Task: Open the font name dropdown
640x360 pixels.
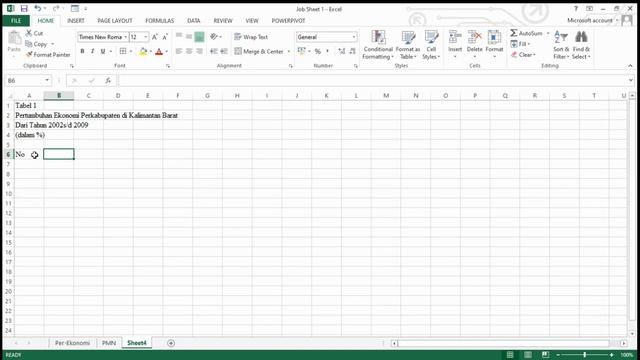Action: (x=126, y=37)
